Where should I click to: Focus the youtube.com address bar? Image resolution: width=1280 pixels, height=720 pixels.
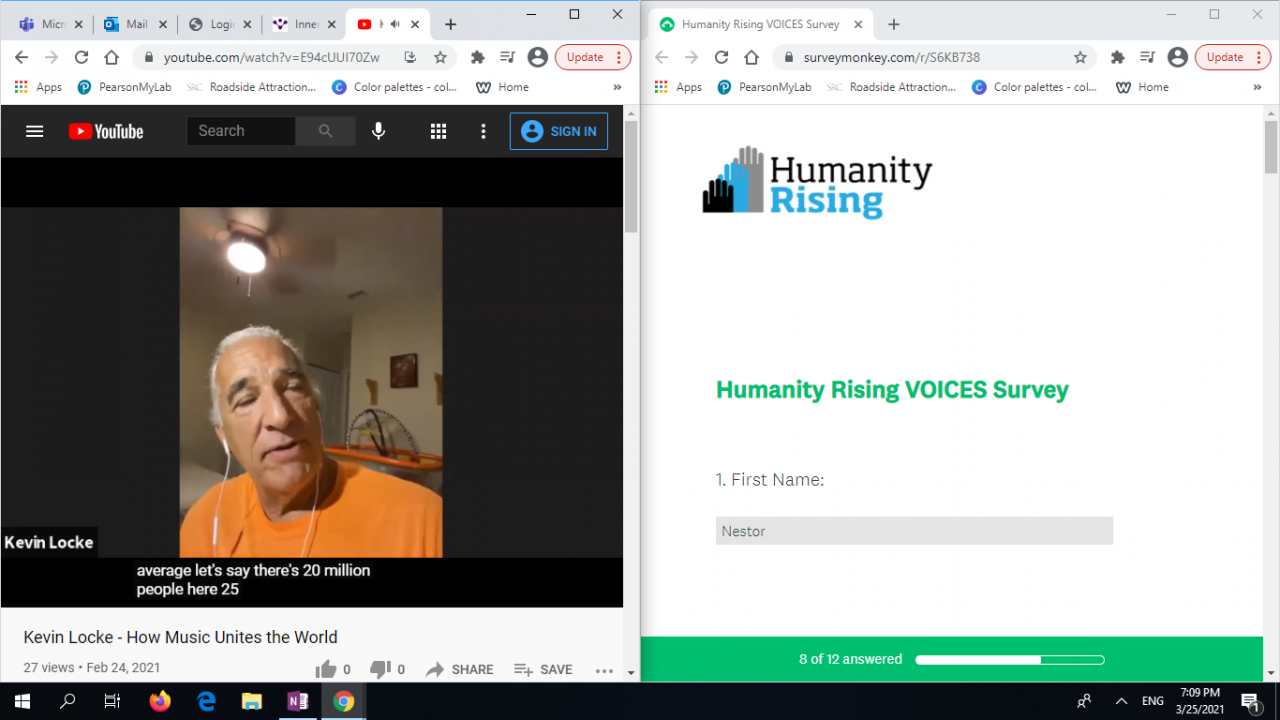tap(272, 57)
